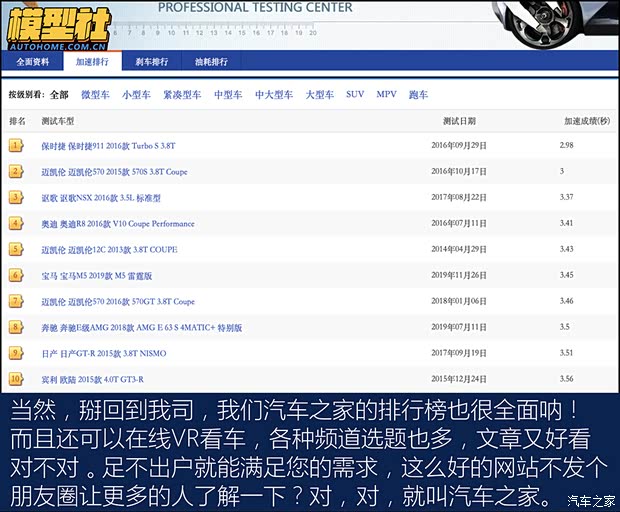Filter by SUV category
The width and height of the screenshot is (620, 512).
coord(355,94)
